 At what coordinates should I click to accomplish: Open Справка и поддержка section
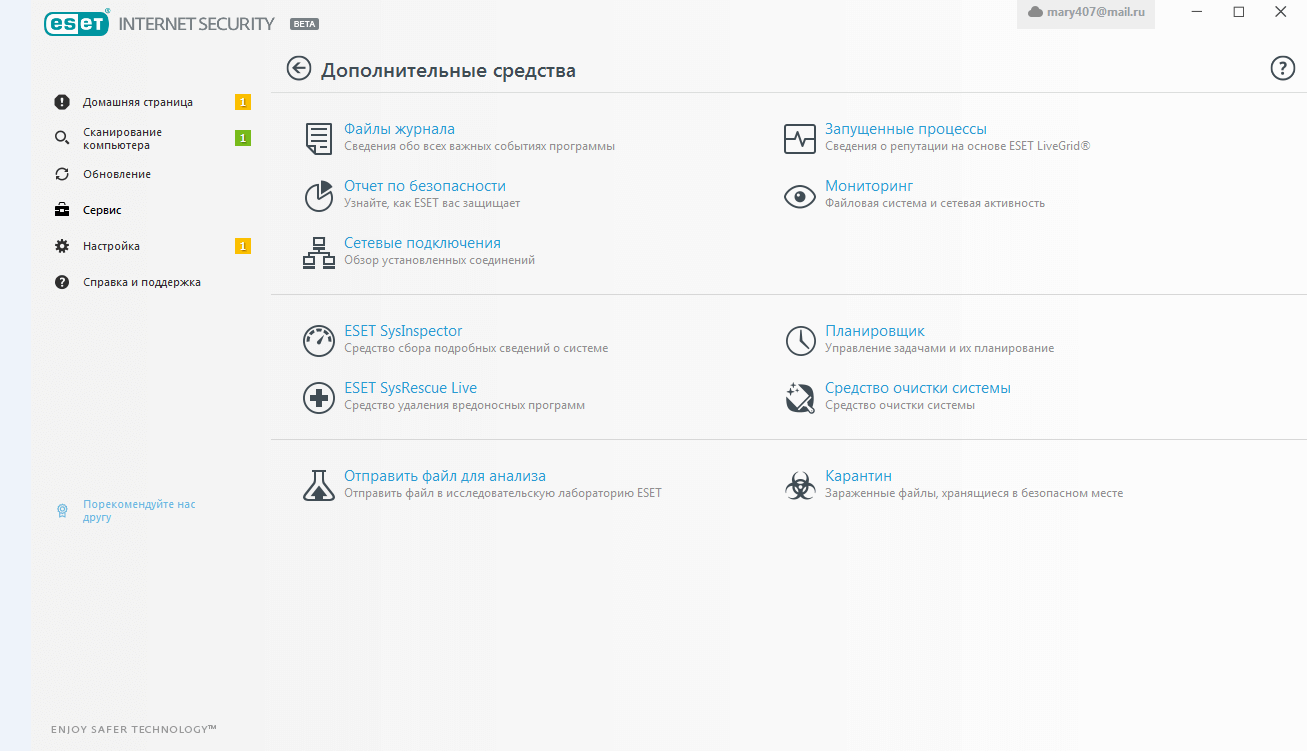click(x=142, y=282)
